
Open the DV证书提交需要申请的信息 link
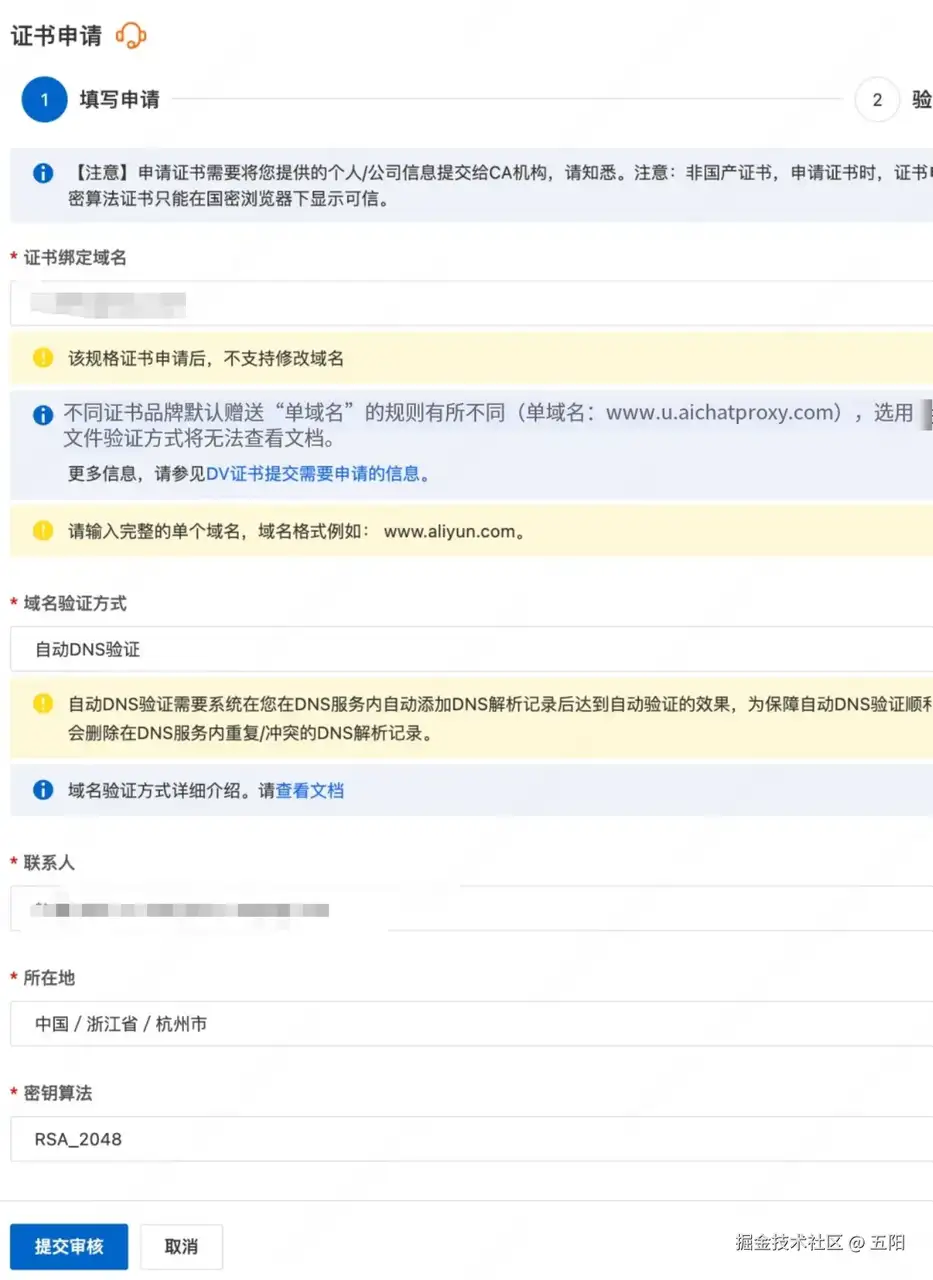(x=313, y=474)
